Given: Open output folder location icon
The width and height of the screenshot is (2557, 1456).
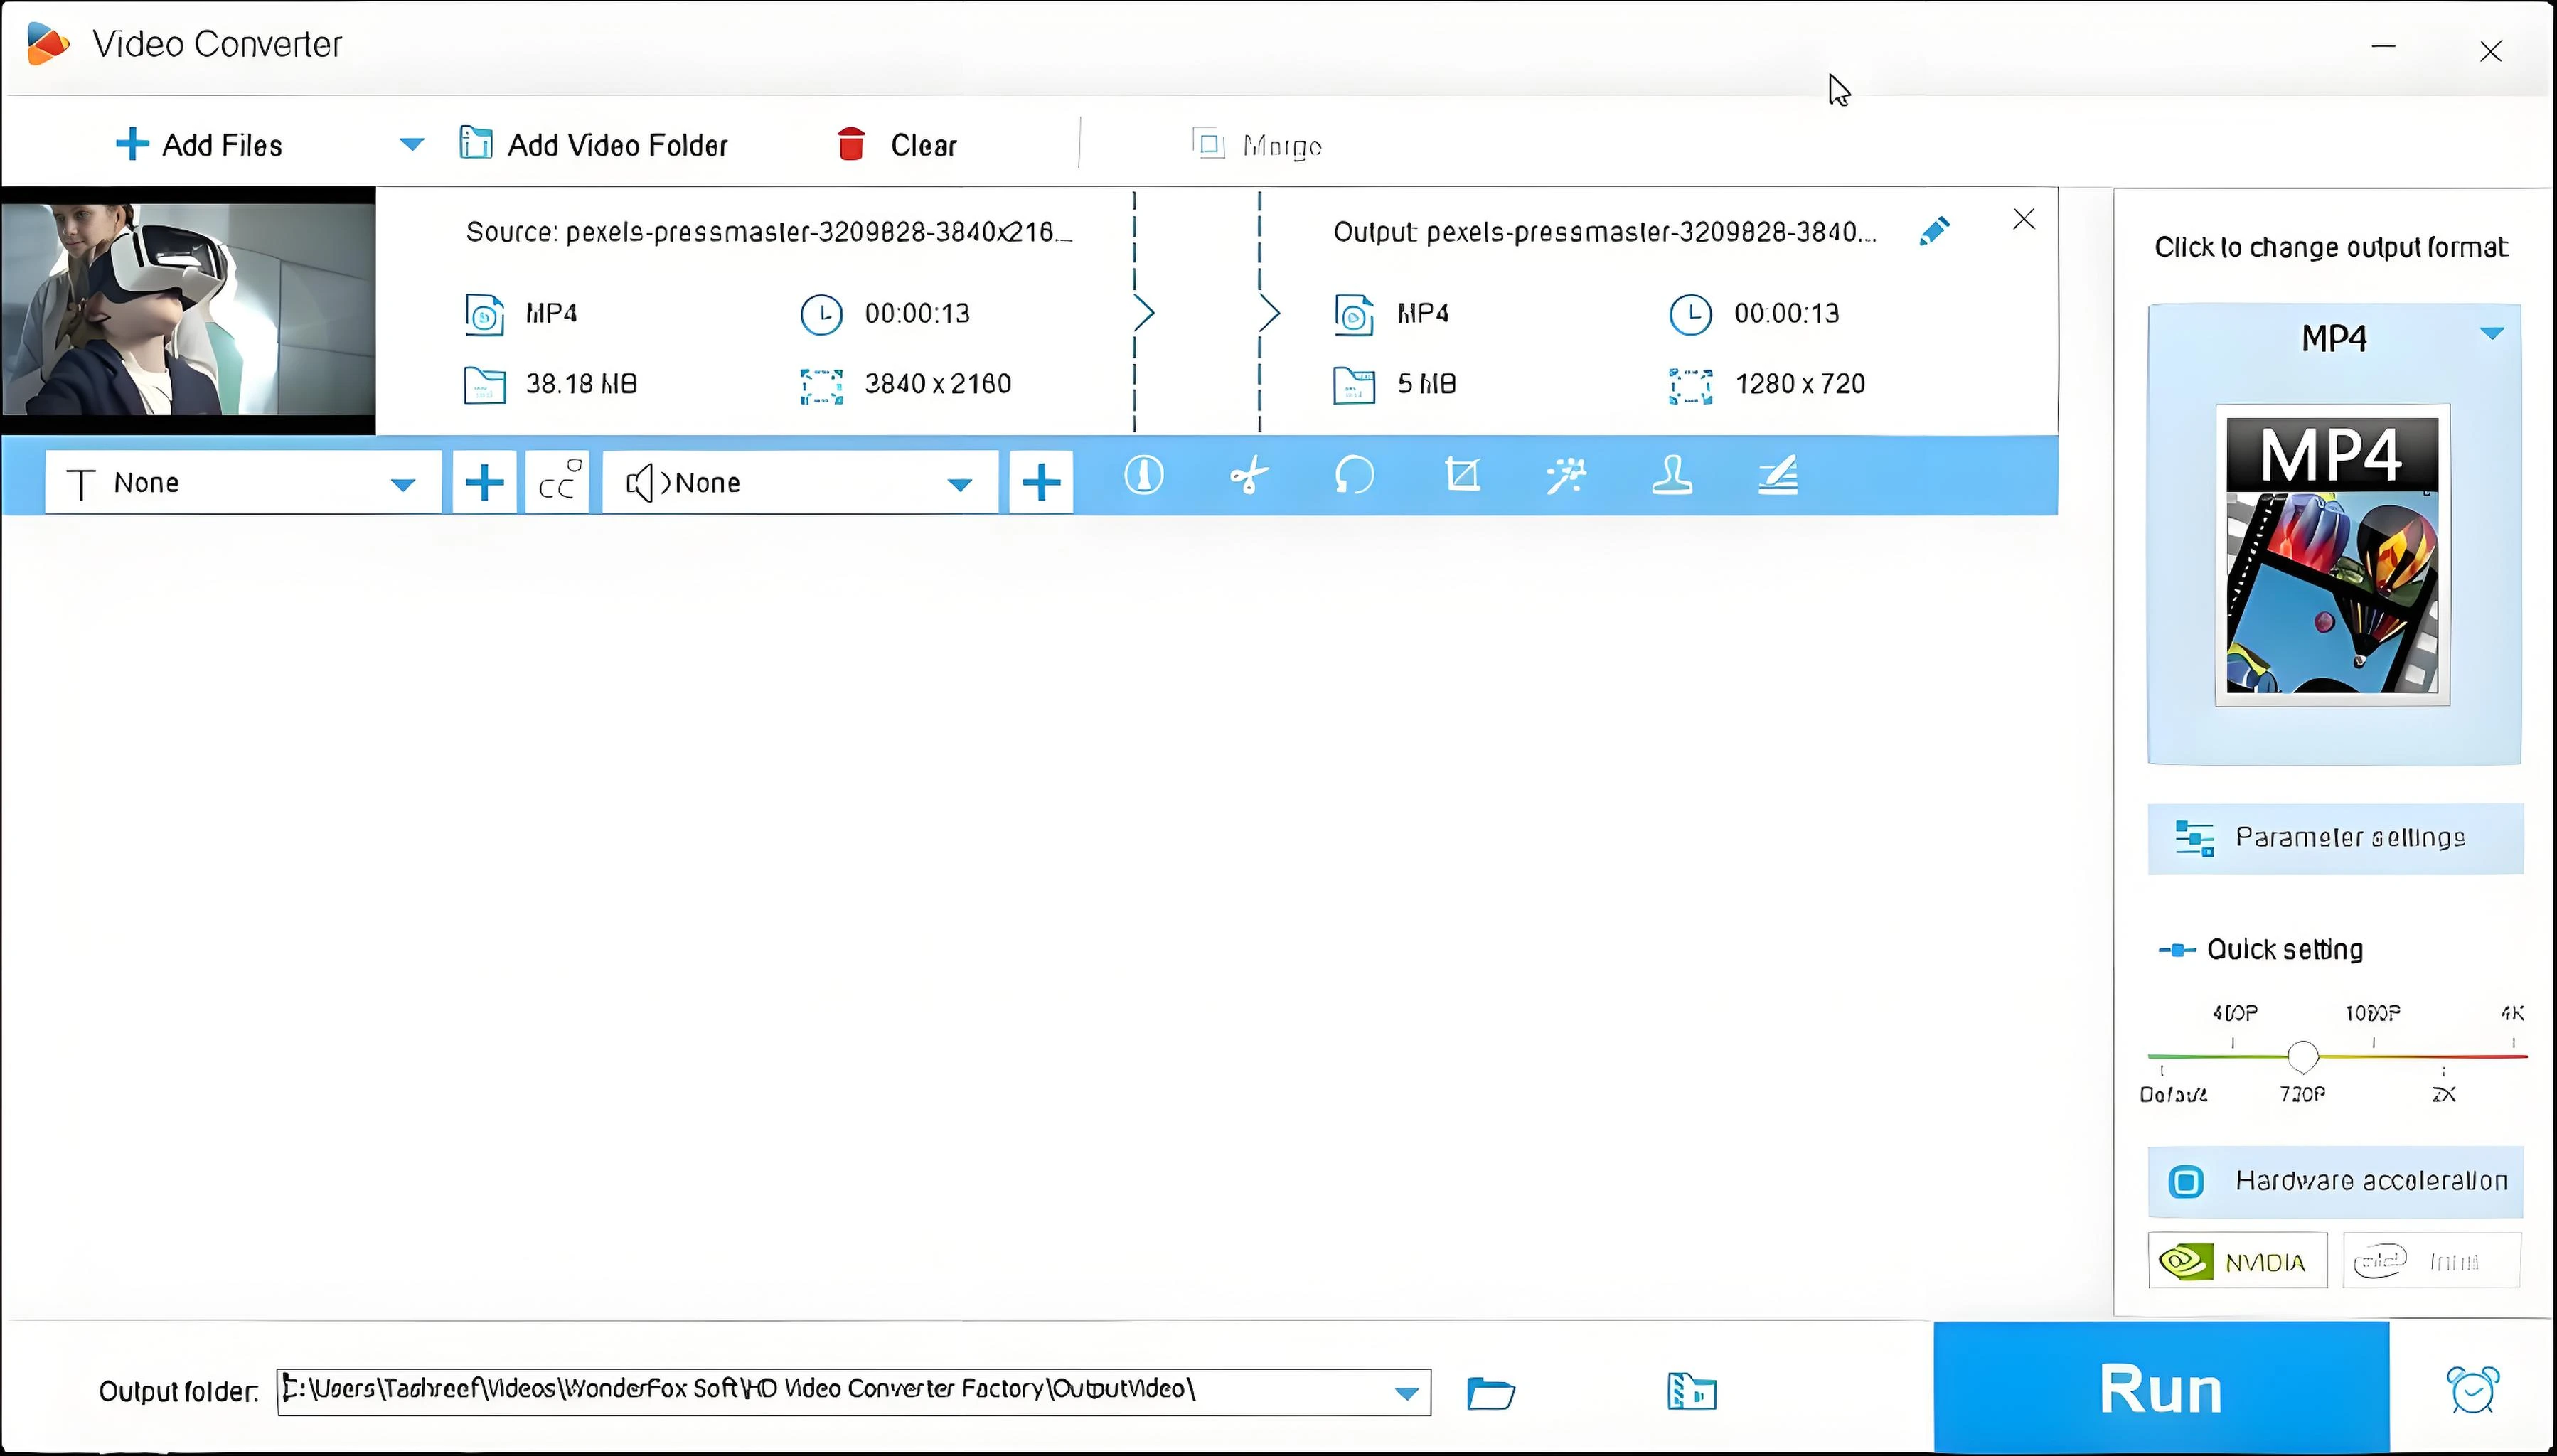Looking at the screenshot, I should [x=1692, y=1391].
